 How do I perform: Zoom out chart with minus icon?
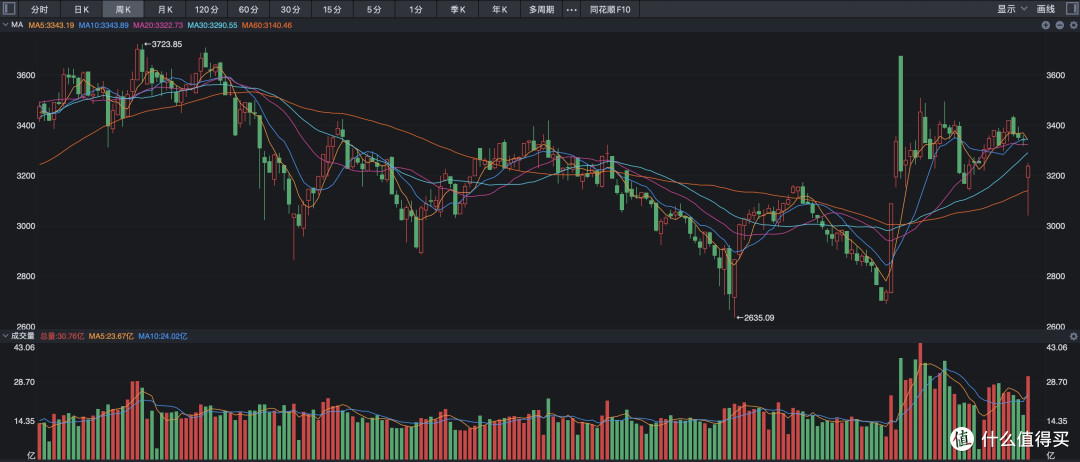pyautogui.click(x=1059, y=25)
